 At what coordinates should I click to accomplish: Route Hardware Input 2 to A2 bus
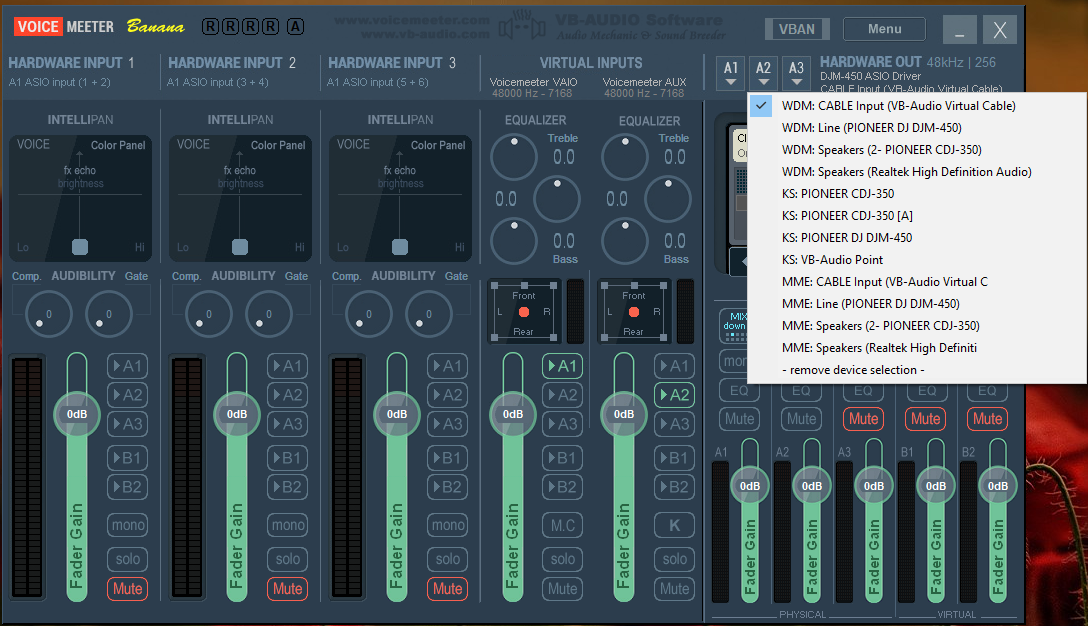coord(287,395)
